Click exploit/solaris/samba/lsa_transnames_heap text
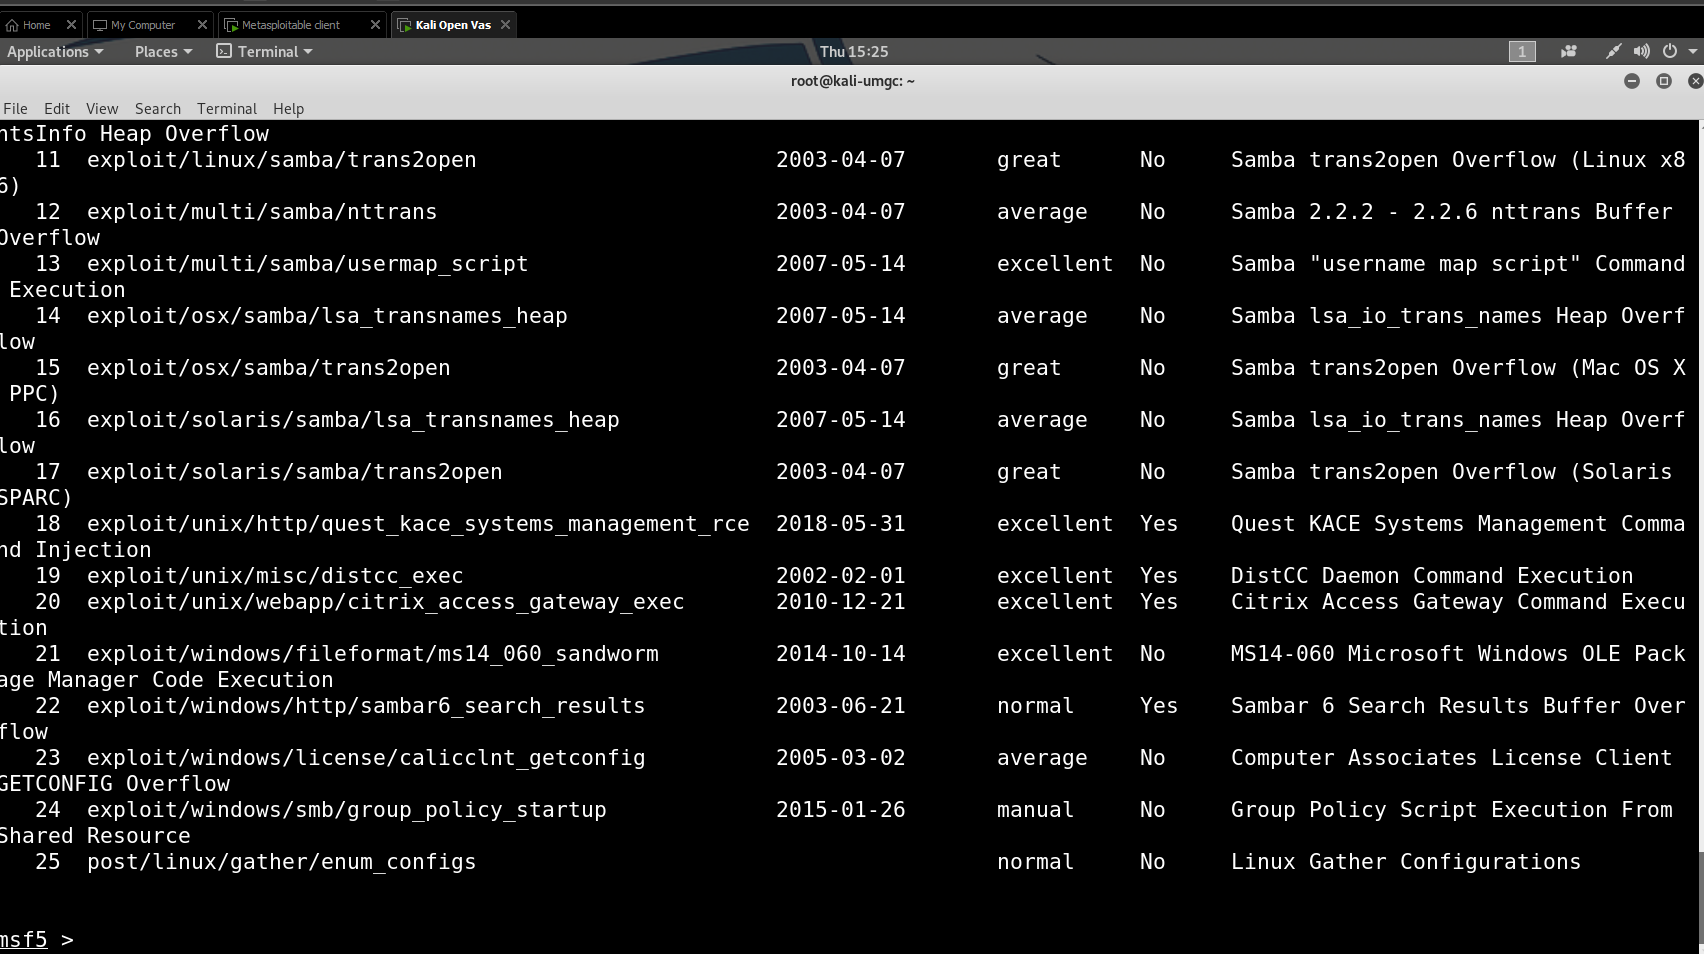Viewport: 1704px width, 954px height. pos(353,420)
